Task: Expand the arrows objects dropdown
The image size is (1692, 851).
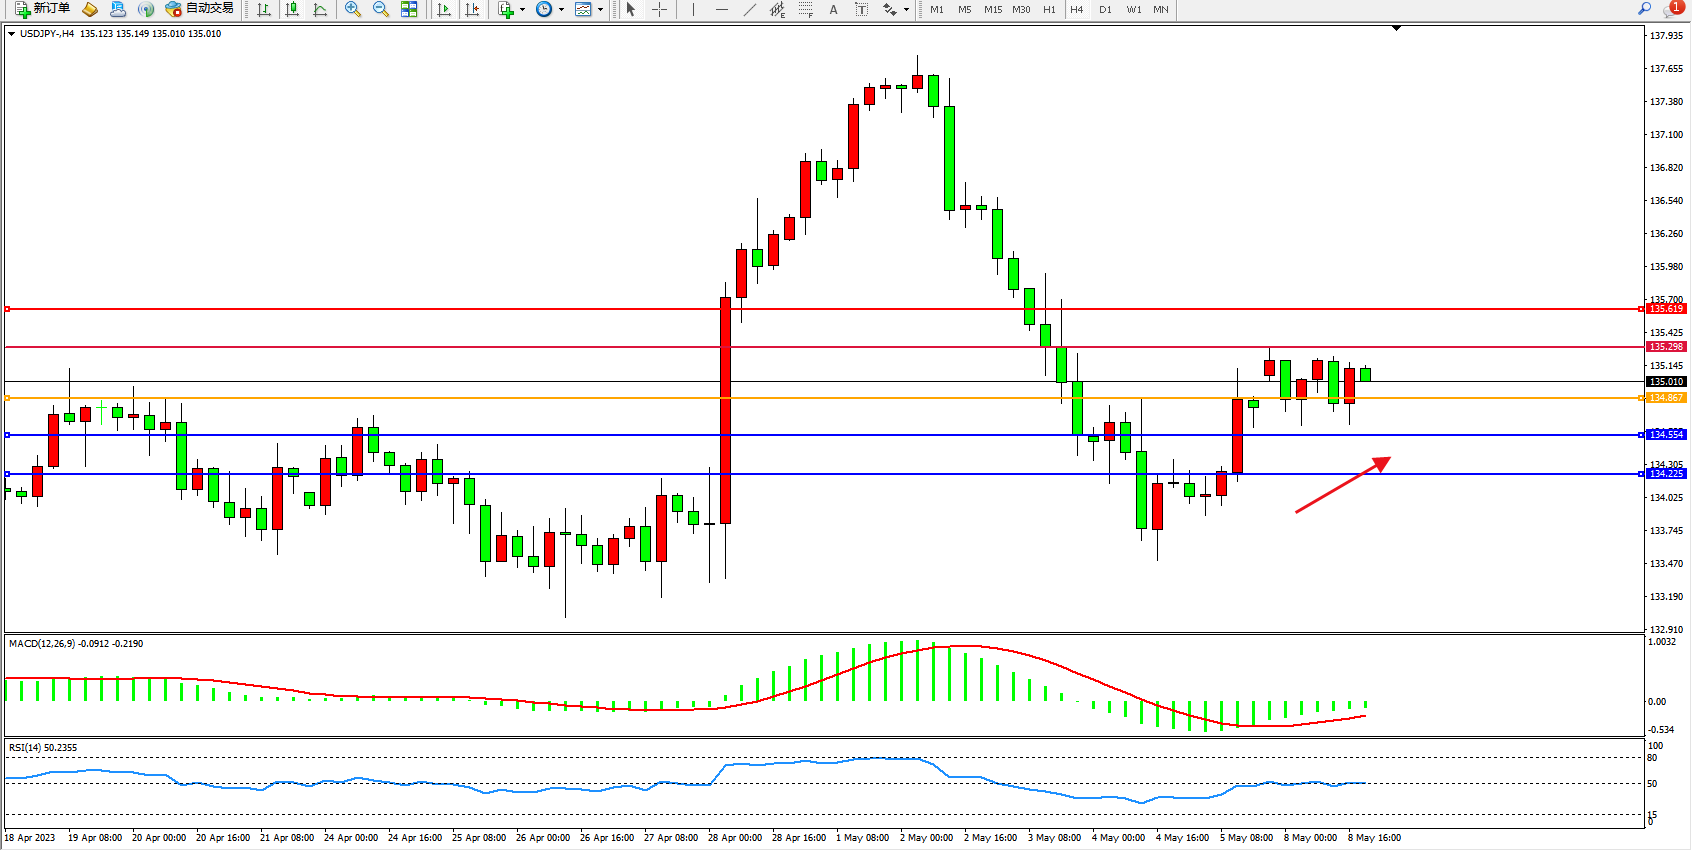Action: click(906, 9)
